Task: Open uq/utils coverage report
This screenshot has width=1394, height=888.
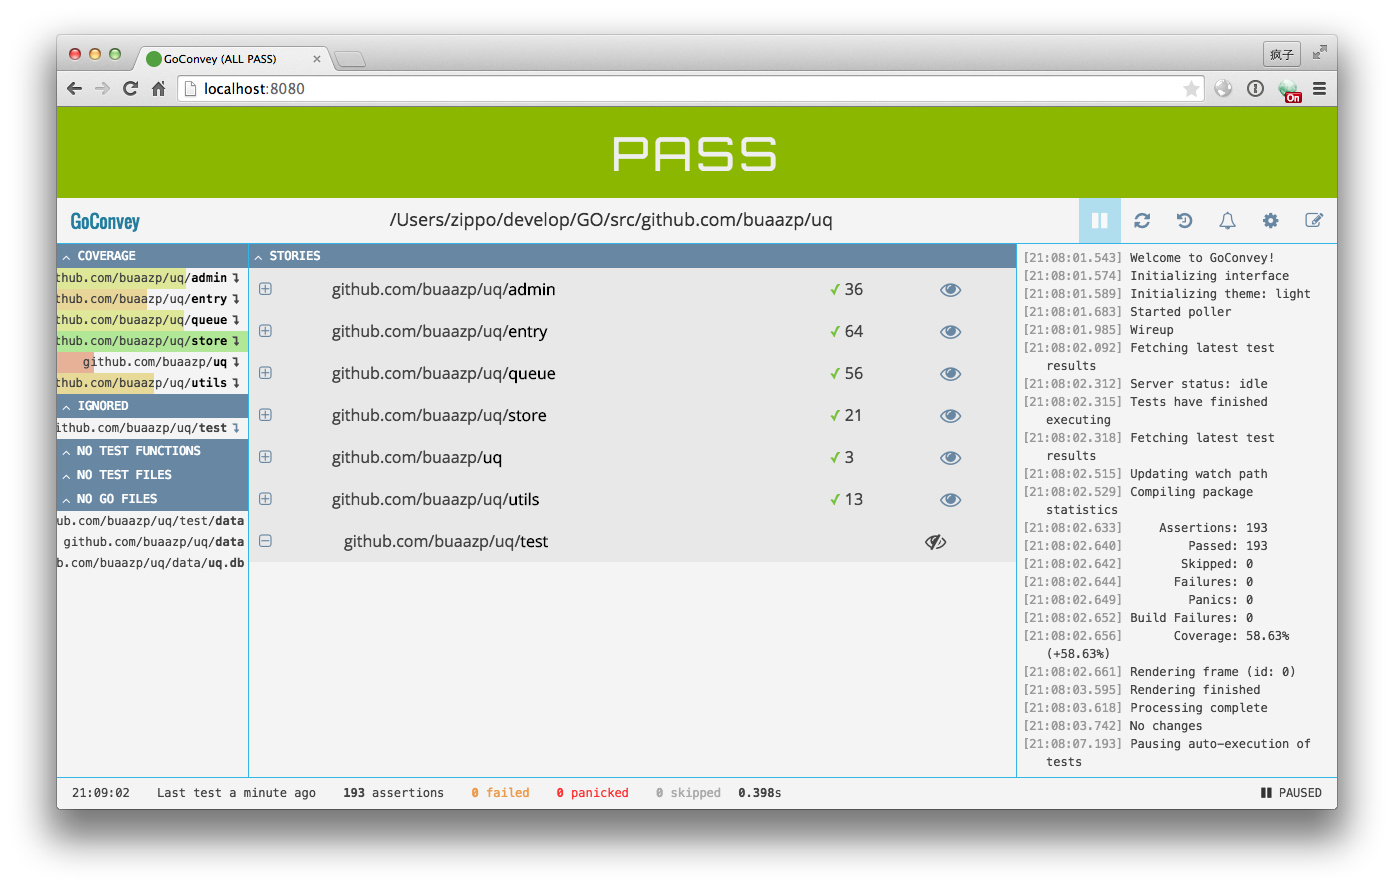Action: 142,383
